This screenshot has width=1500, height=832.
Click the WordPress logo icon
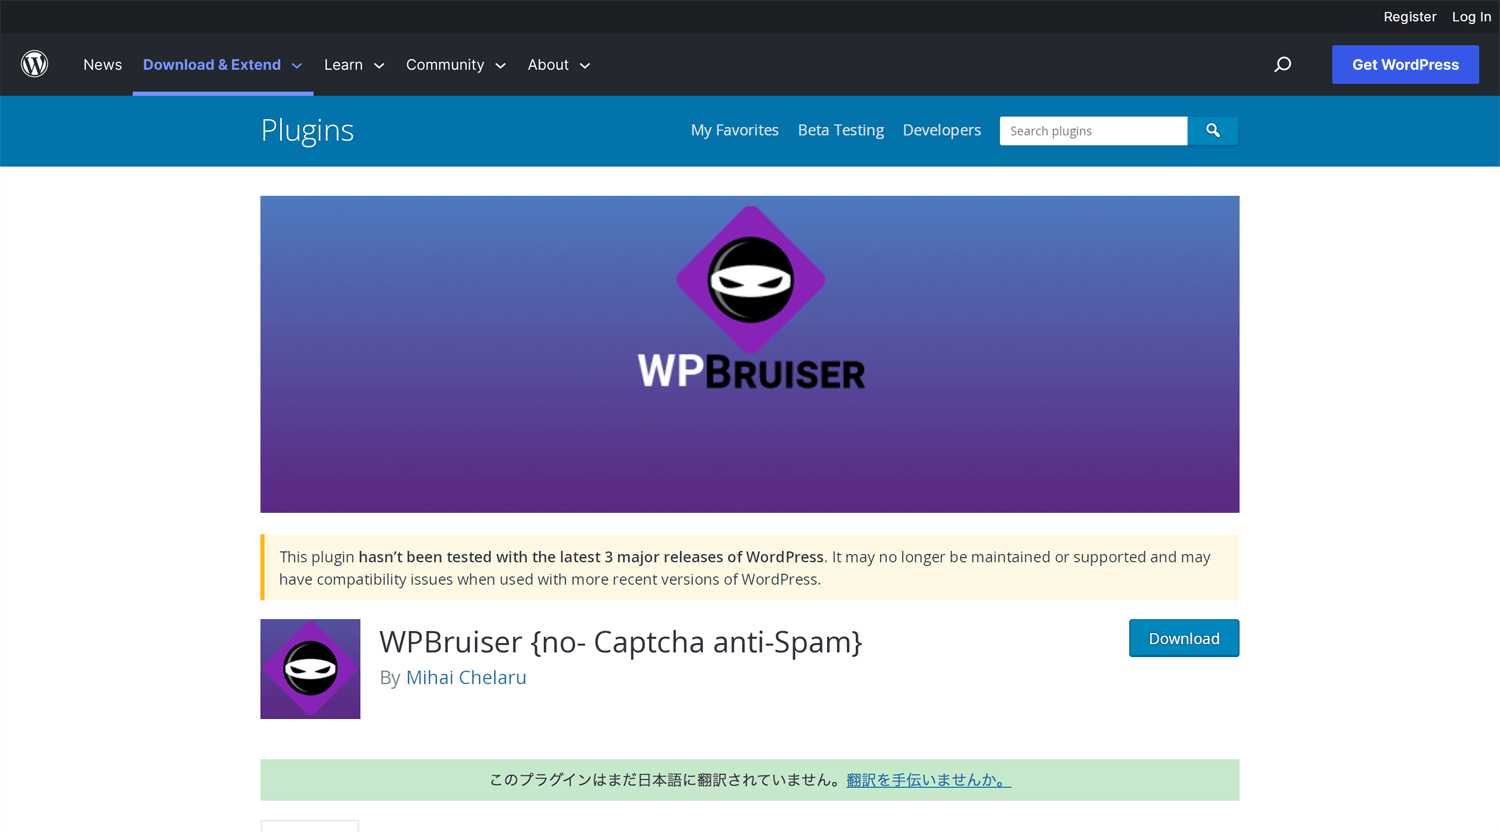point(35,64)
